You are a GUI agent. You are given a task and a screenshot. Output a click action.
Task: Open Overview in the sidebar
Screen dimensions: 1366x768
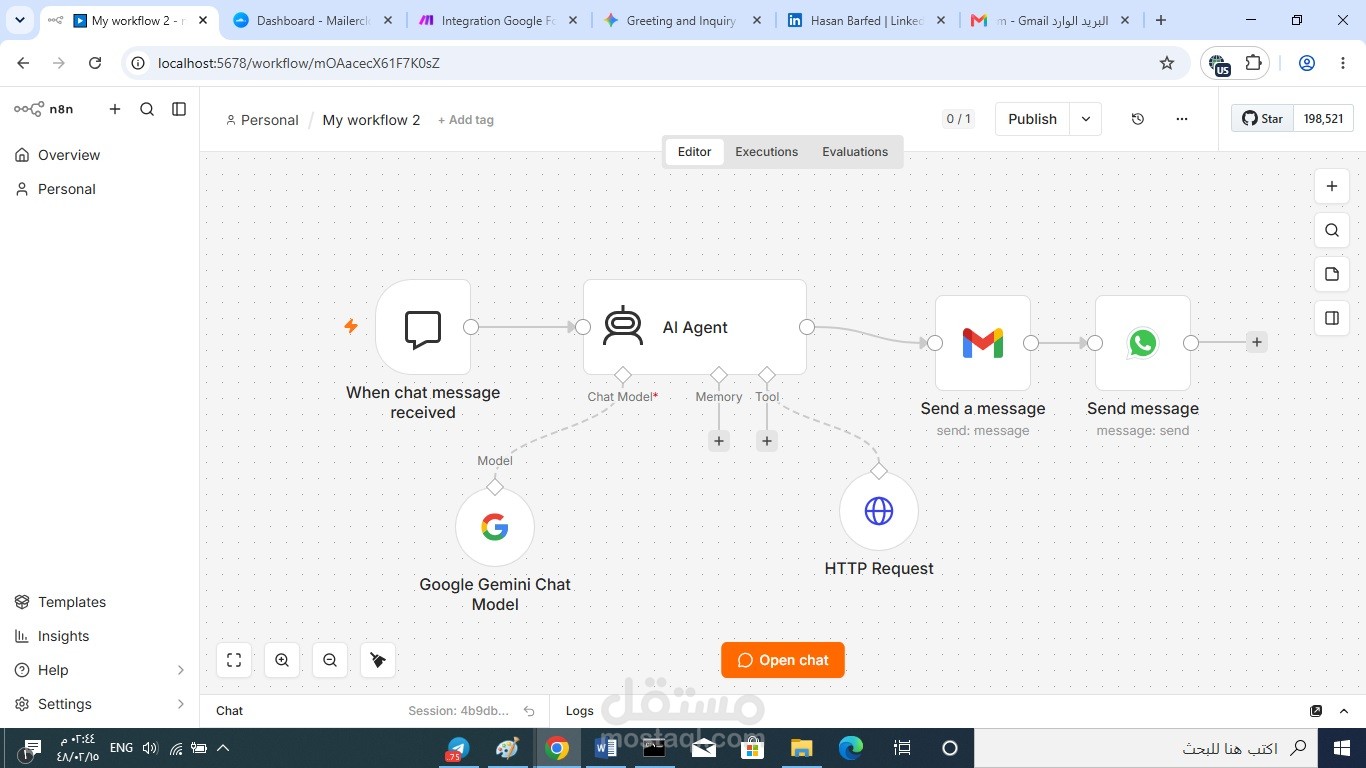[x=100, y=155]
